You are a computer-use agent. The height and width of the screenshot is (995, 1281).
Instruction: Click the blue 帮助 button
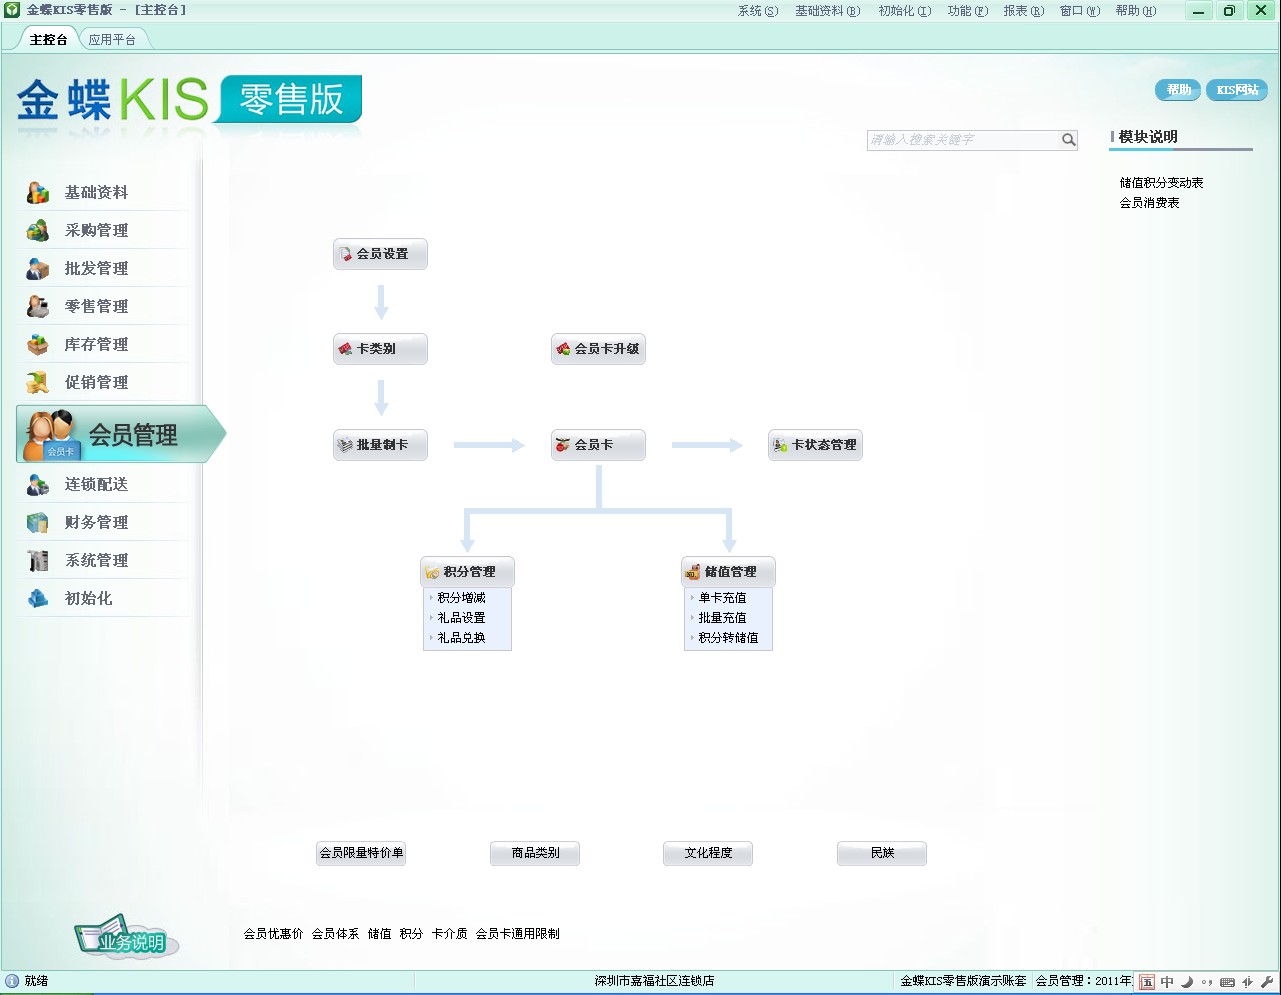[1178, 90]
